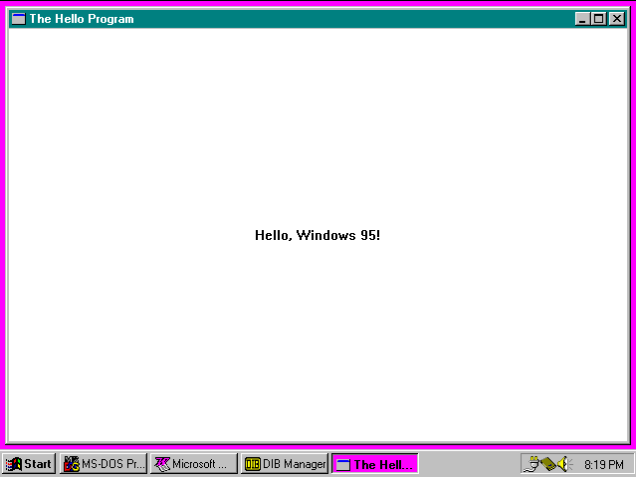
Task: Activate the DIB Manager taskbar button
Action: [x=284, y=464]
